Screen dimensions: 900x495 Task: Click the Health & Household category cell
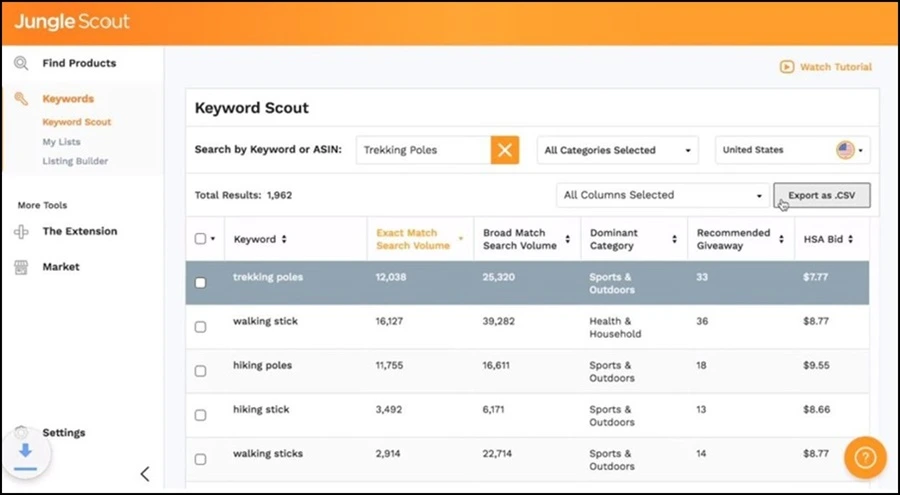click(x=615, y=328)
